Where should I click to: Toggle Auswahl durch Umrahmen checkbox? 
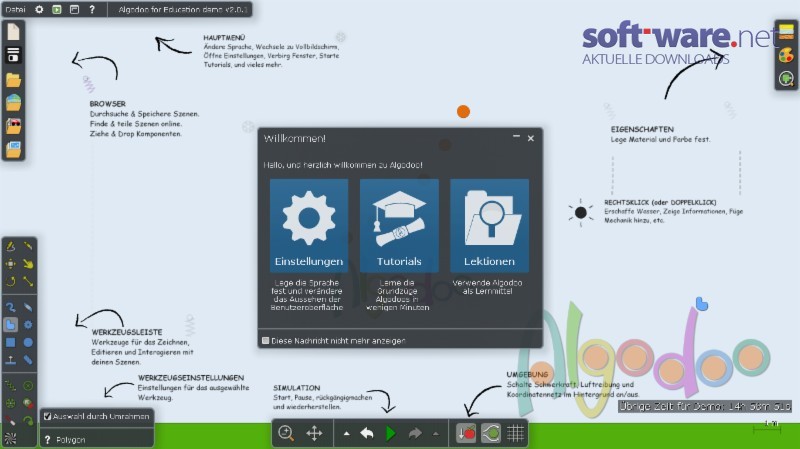(47, 416)
